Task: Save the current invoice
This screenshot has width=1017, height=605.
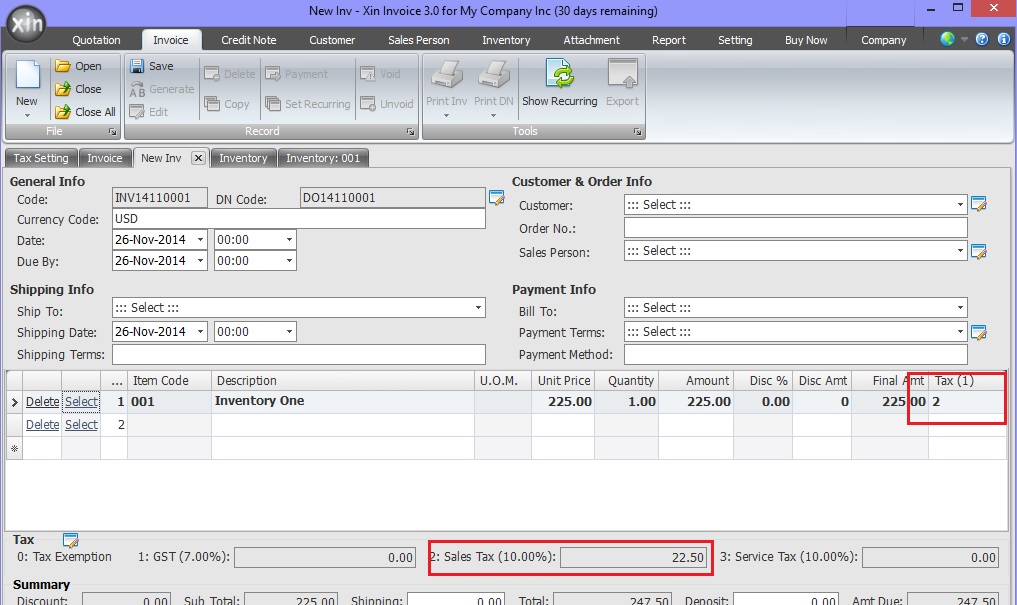Action: (x=152, y=66)
